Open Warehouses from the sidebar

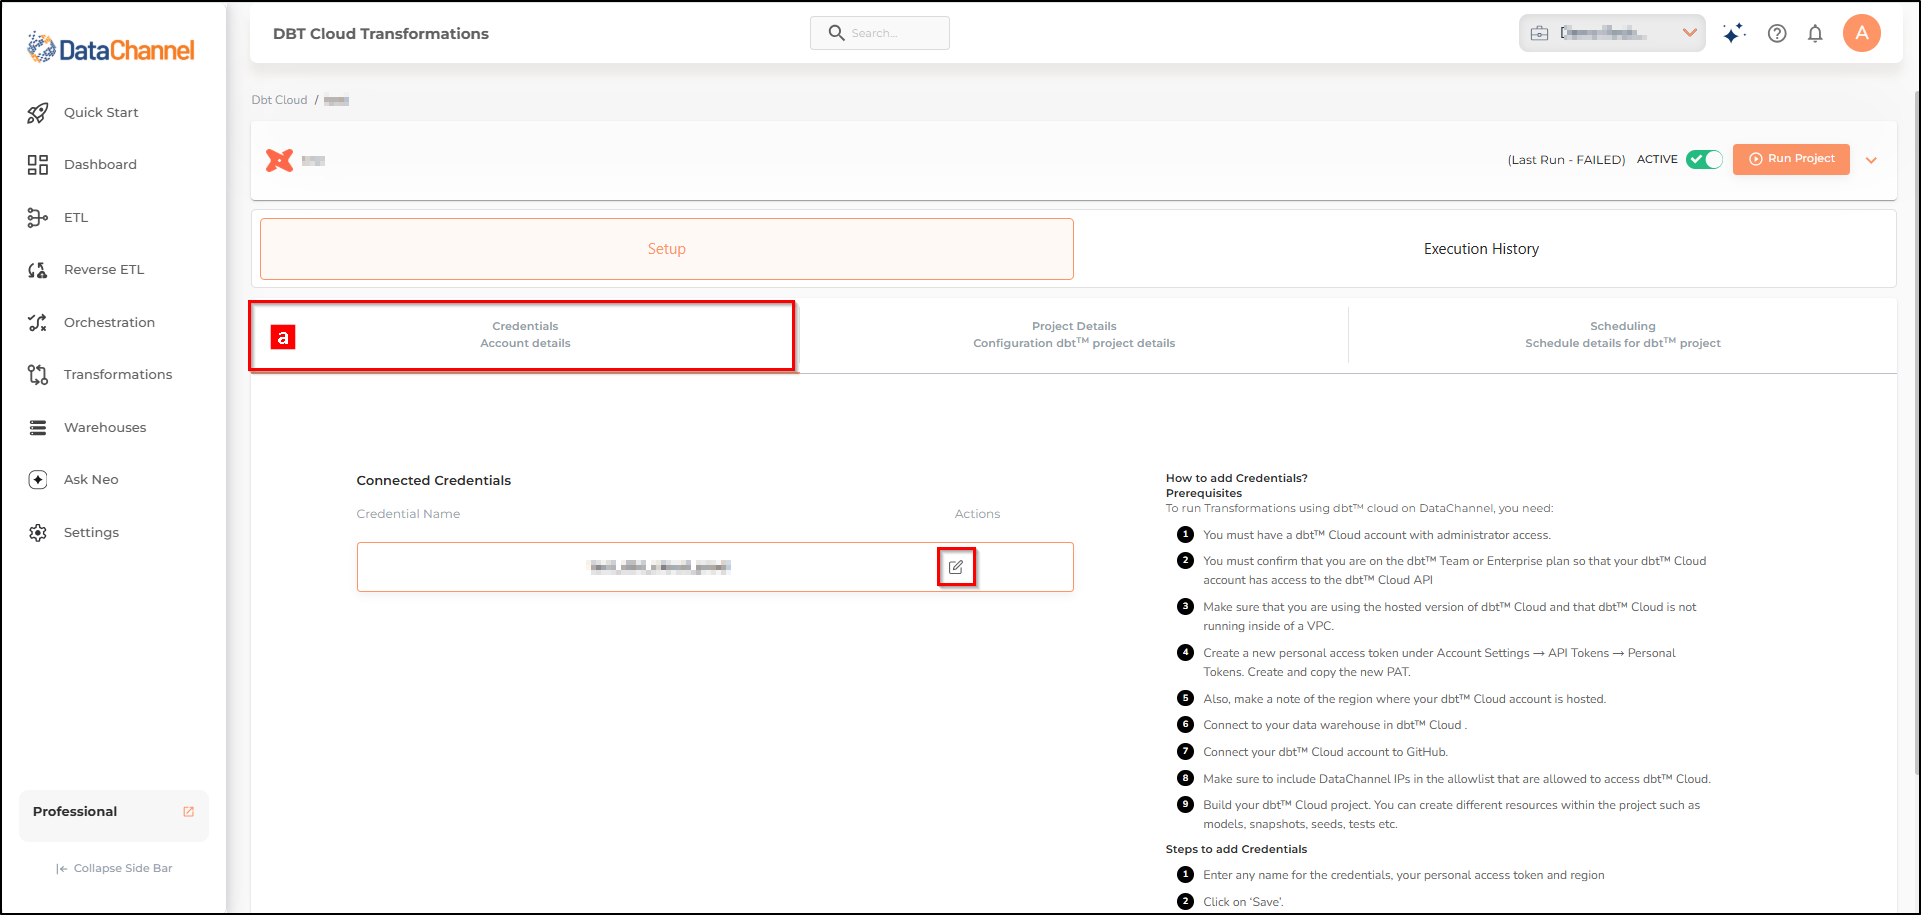point(105,428)
